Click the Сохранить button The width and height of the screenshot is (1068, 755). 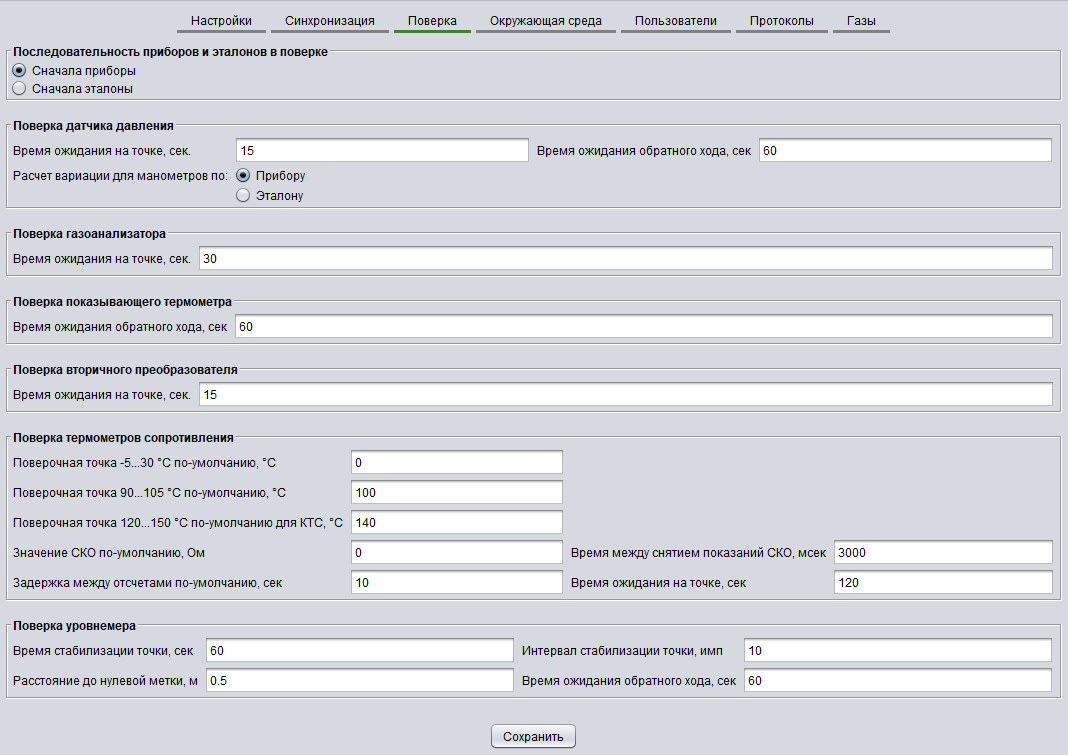click(533, 737)
